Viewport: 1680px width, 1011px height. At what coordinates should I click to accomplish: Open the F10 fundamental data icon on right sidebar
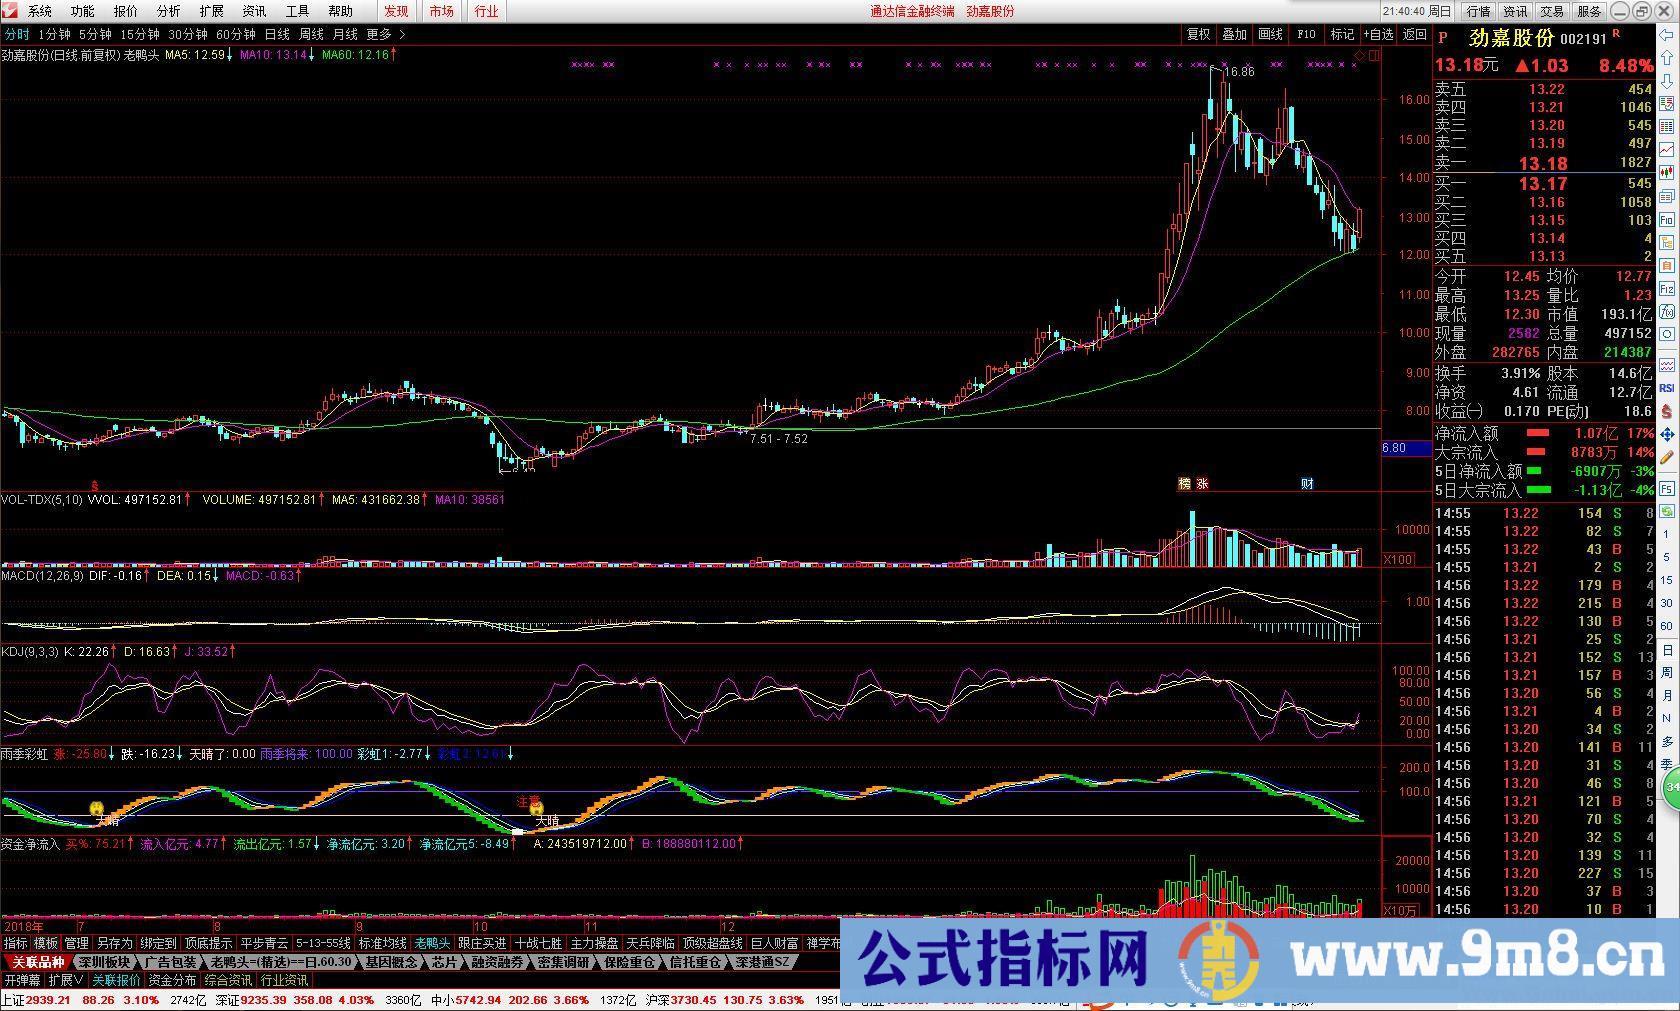click(x=1666, y=218)
